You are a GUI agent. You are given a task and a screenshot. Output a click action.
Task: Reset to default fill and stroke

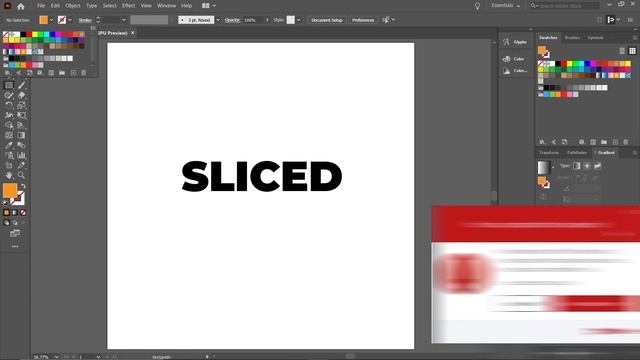(x=5, y=202)
